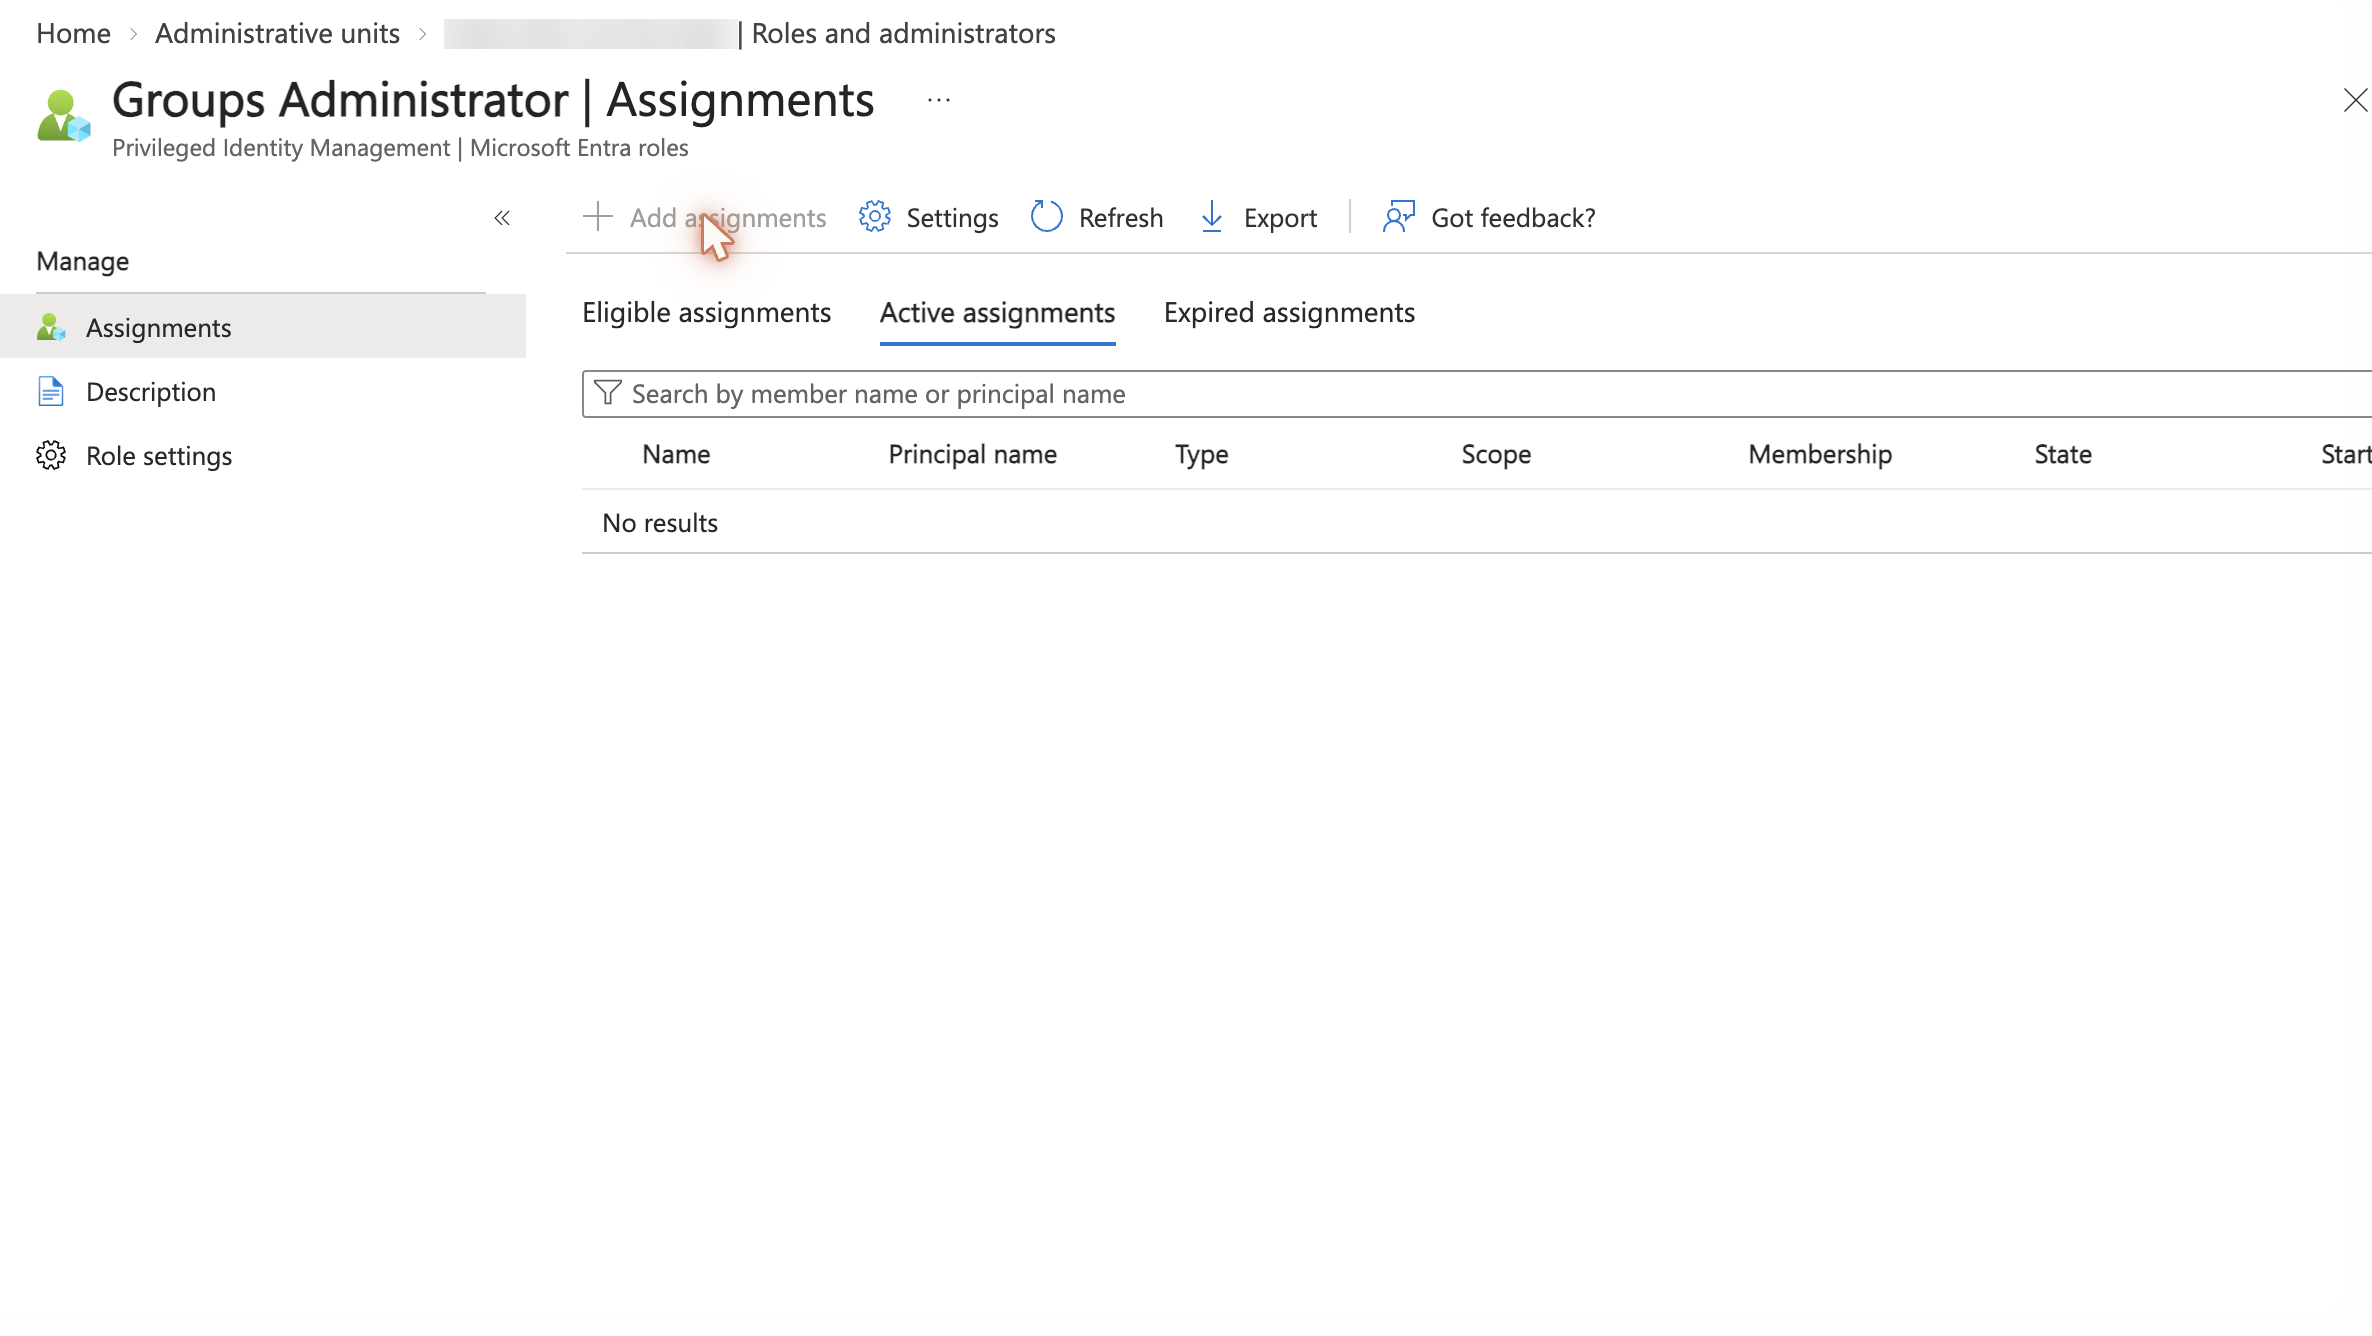
Task: Click the search by member name field
Action: click(1477, 394)
